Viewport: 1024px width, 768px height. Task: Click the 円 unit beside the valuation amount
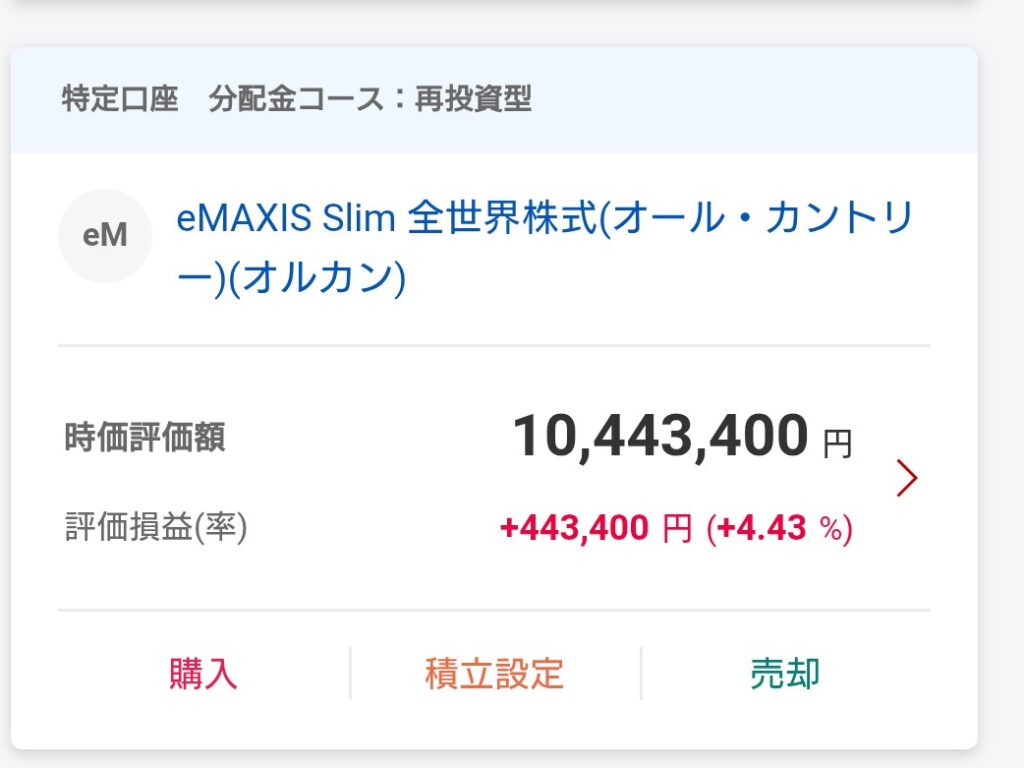click(x=837, y=443)
